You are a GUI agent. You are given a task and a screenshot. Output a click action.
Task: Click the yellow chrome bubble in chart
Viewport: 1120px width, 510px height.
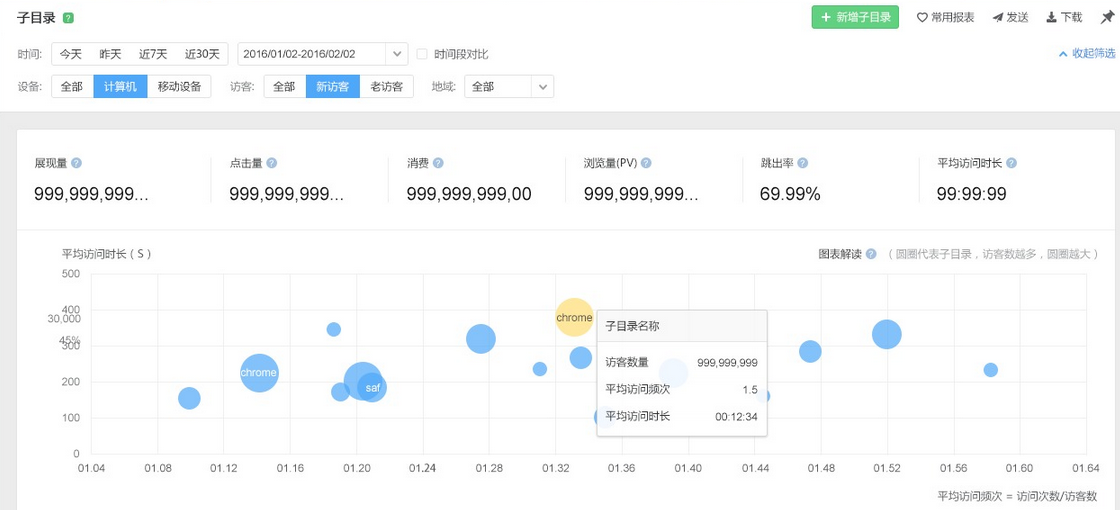[574, 318]
